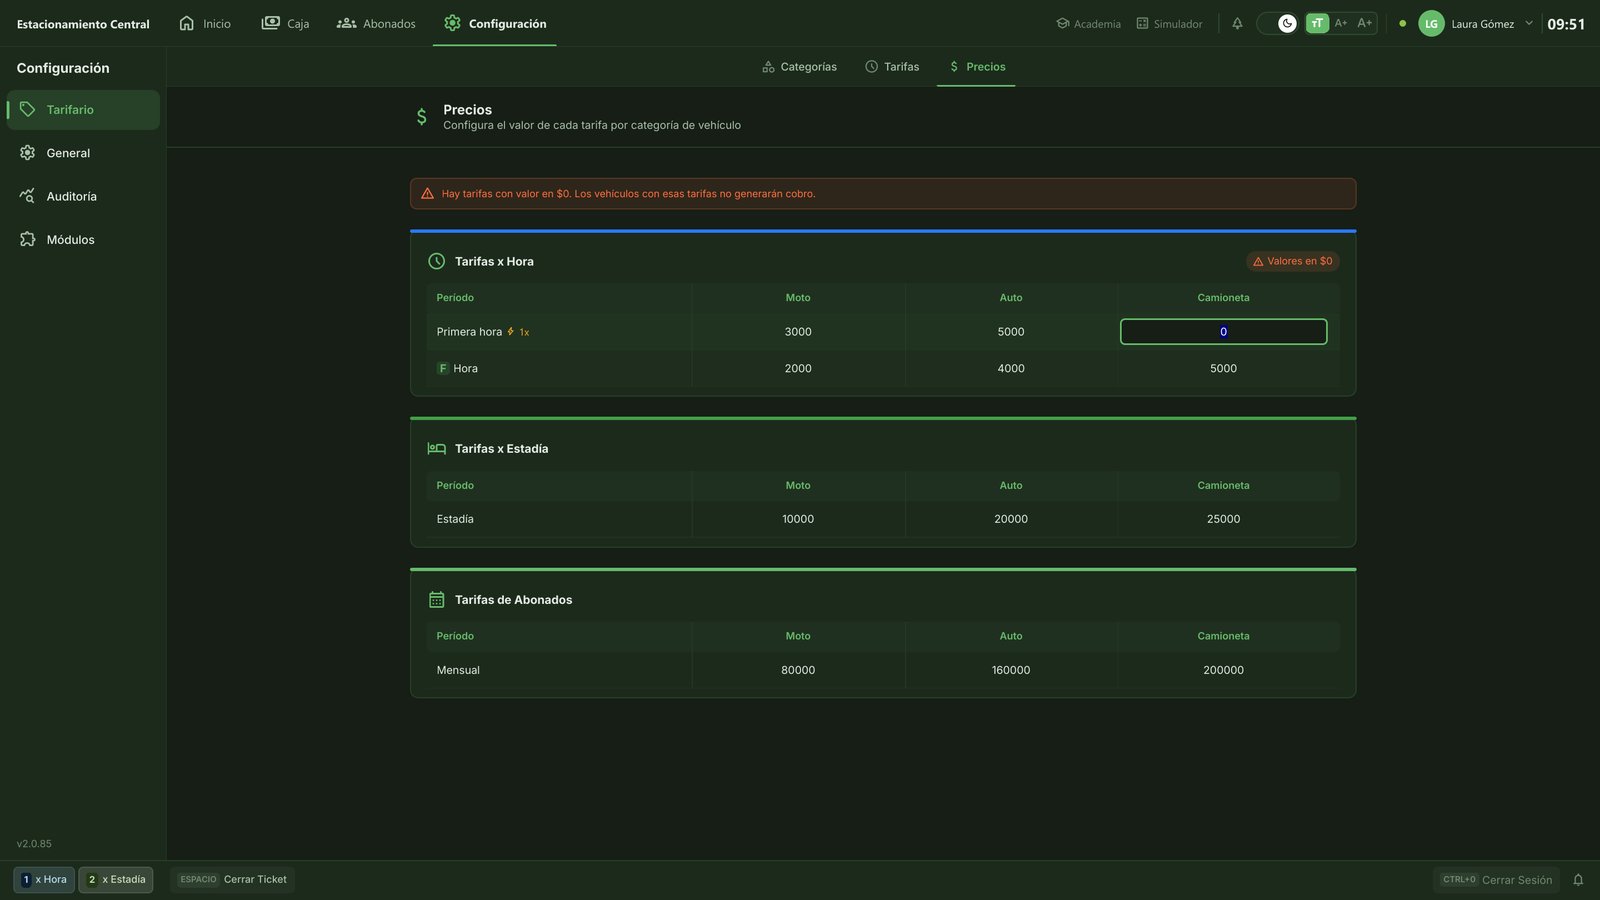Select the Configuración top navigation item
Image resolution: width=1600 pixels, height=900 pixels.
pos(495,23)
